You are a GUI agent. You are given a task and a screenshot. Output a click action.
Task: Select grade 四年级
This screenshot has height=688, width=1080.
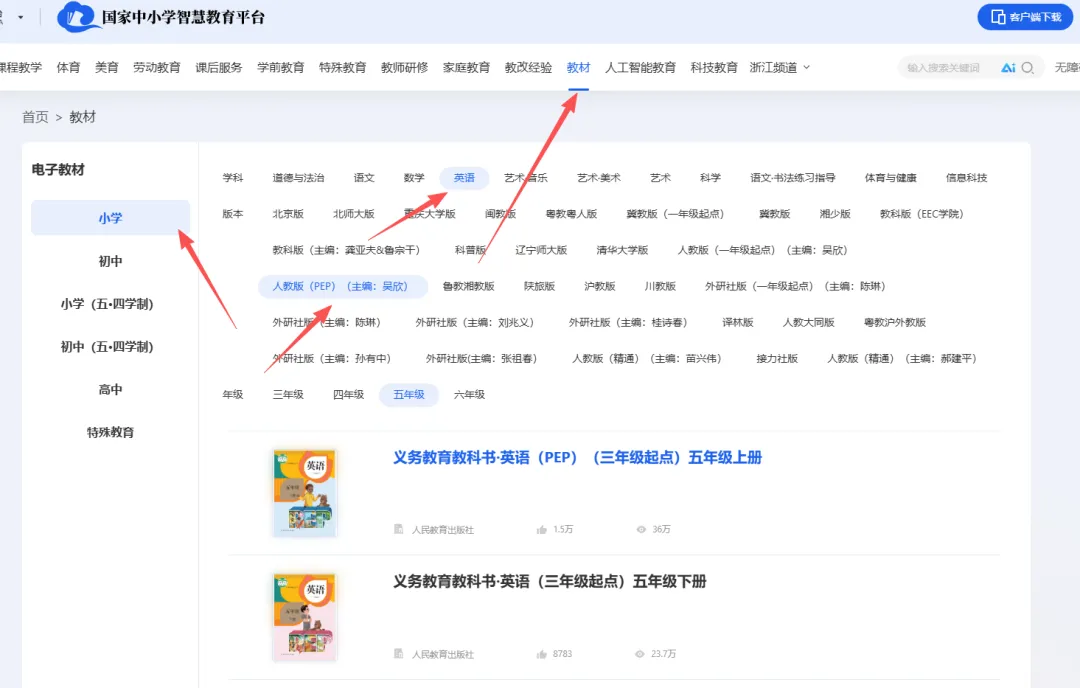(349, 395)
